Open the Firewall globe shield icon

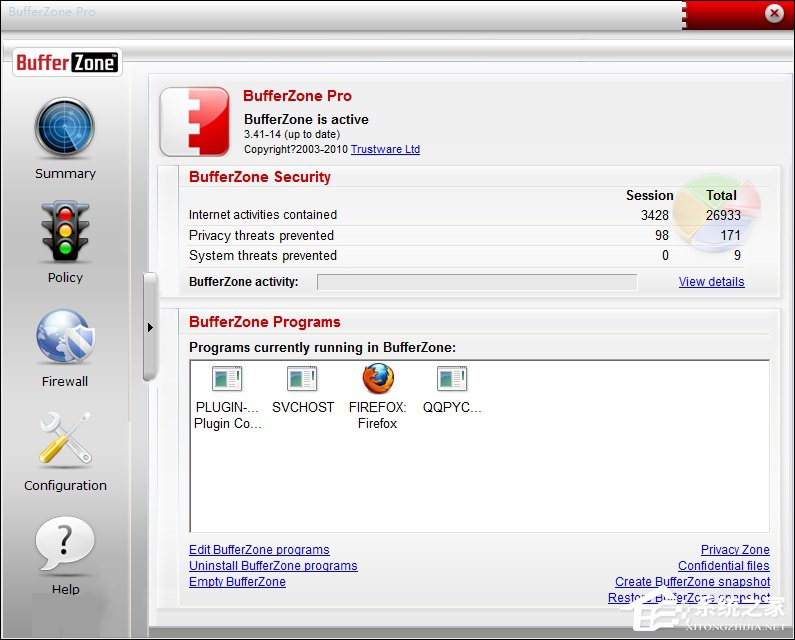tap(65, 336)
